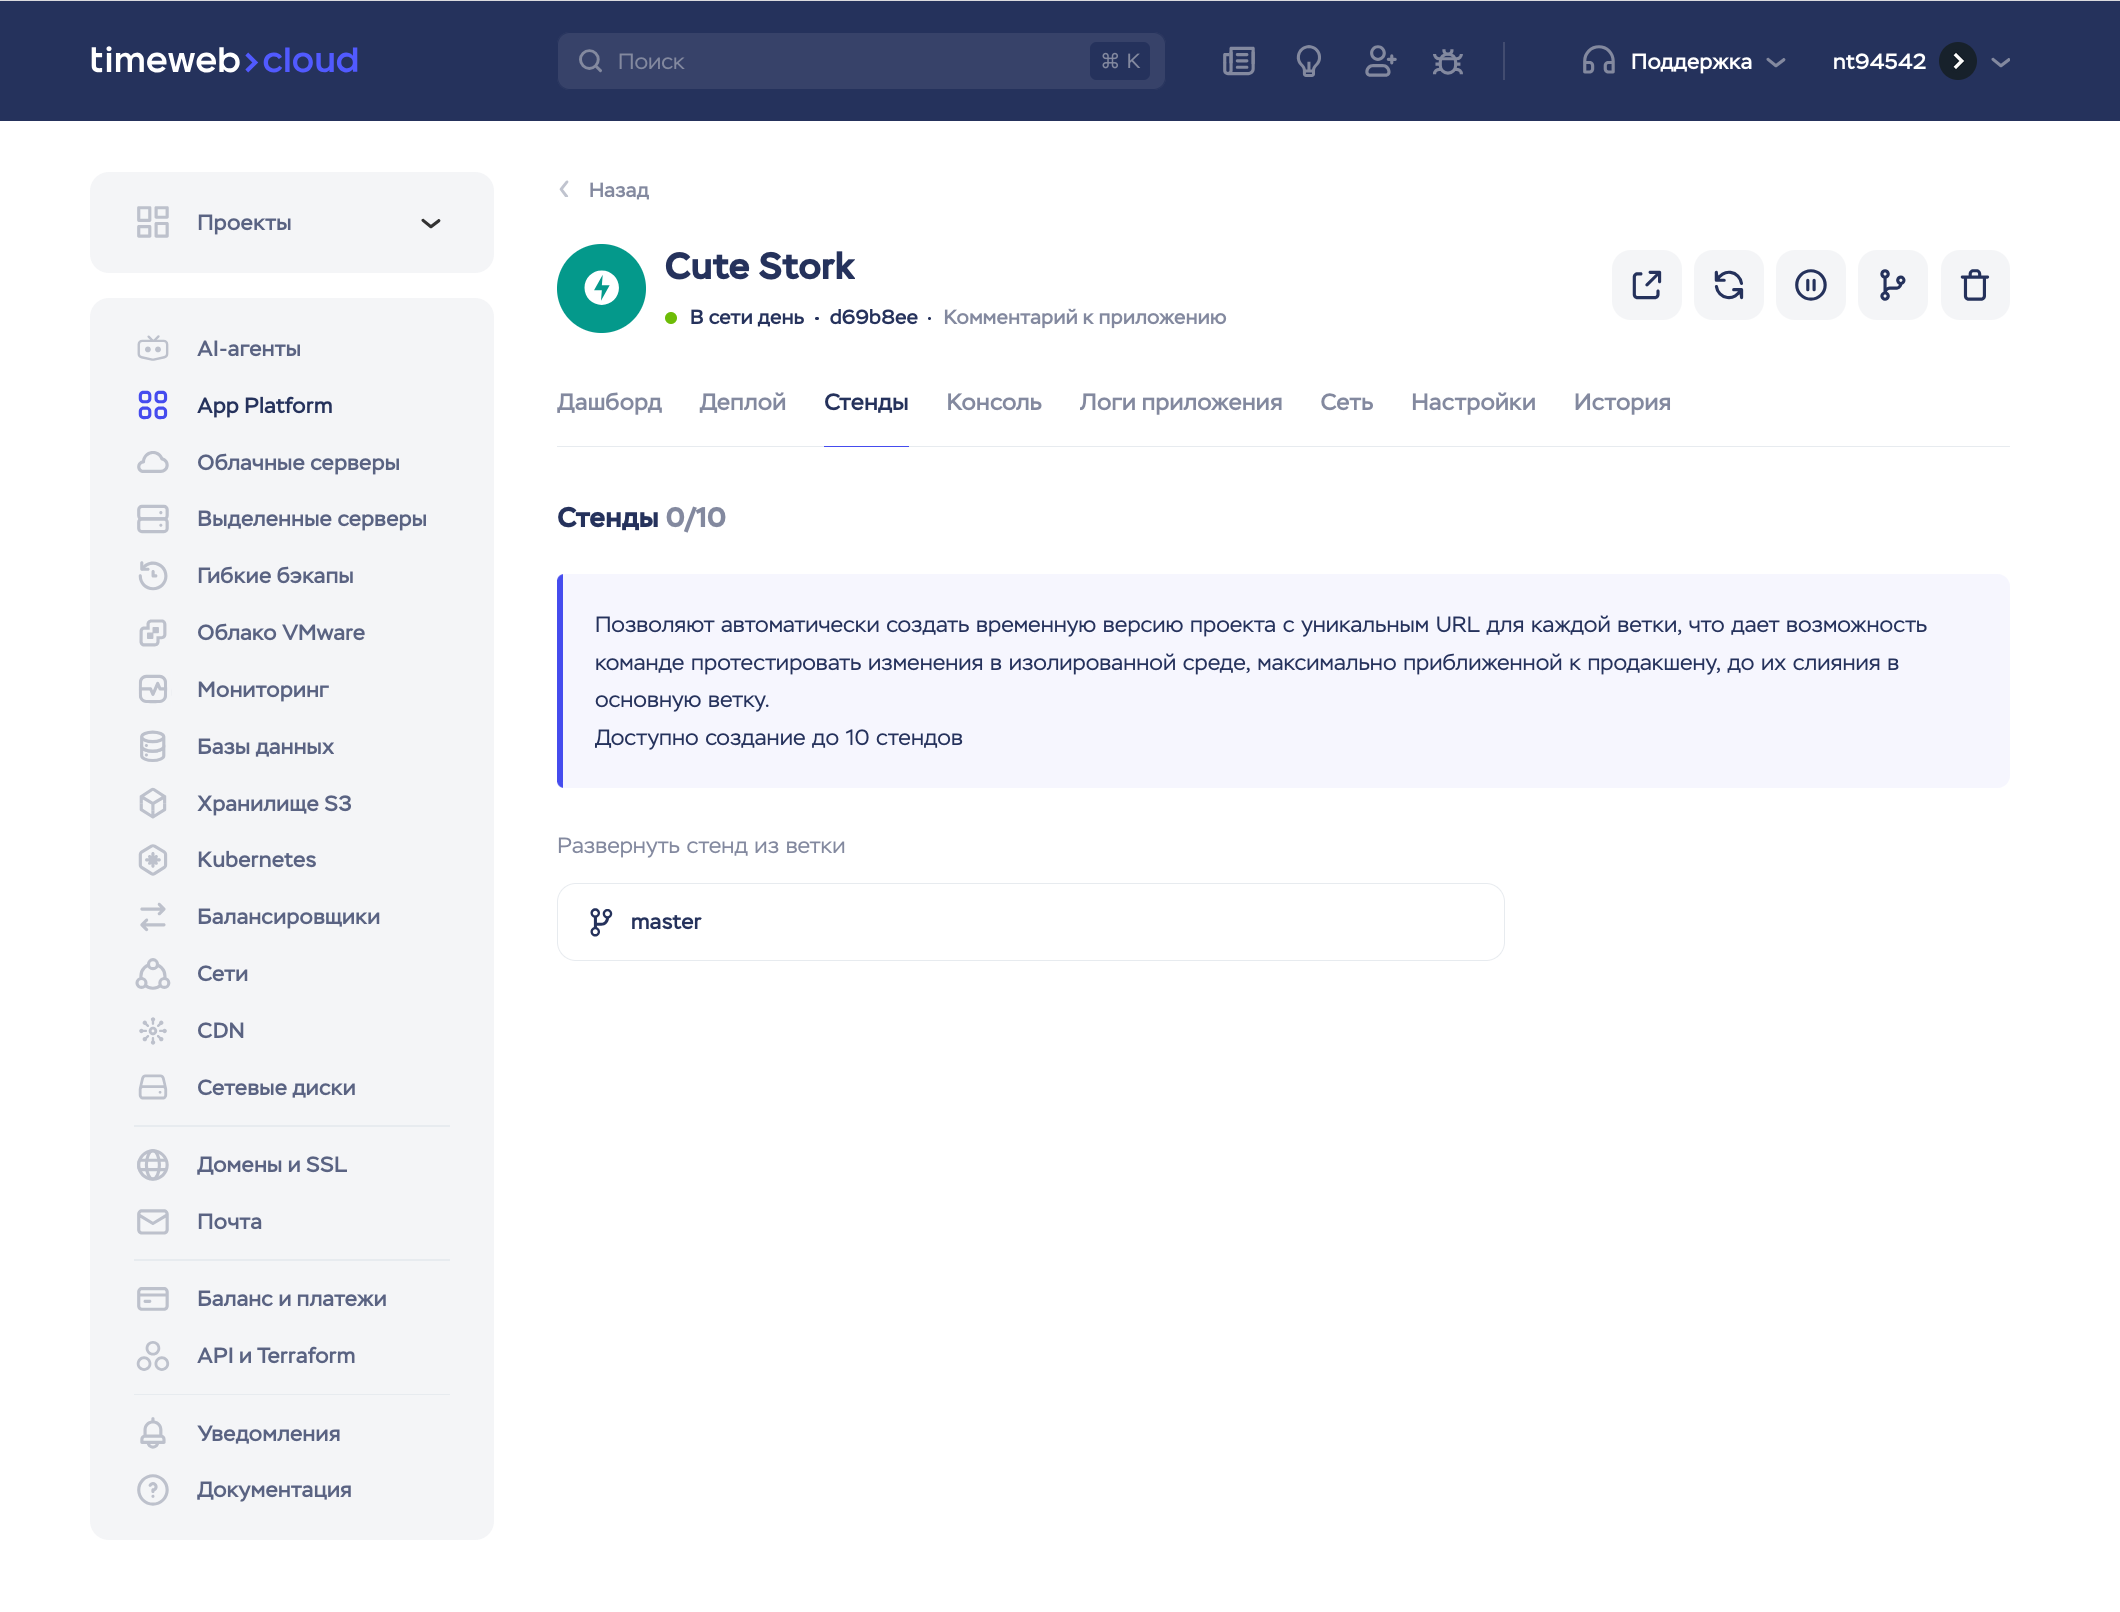Delete the app with trash icon
The image size is (2120, 1612).
tap(1974, 285)
